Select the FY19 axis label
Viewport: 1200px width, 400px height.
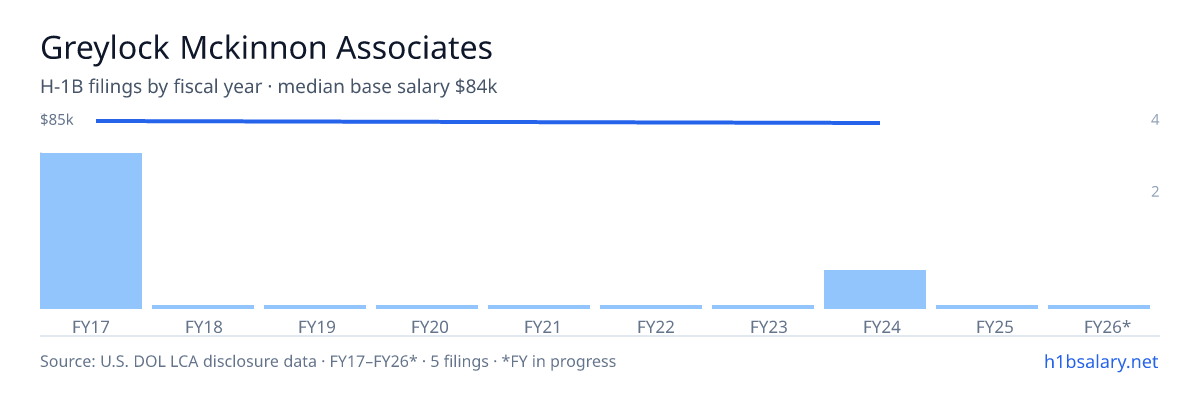click(x=315, y=327)
